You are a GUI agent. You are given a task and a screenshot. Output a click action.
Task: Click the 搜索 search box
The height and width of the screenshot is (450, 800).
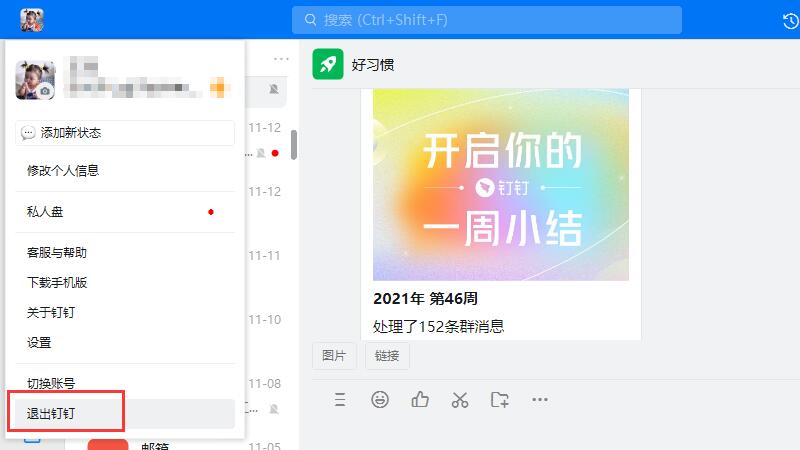(486, 20)
